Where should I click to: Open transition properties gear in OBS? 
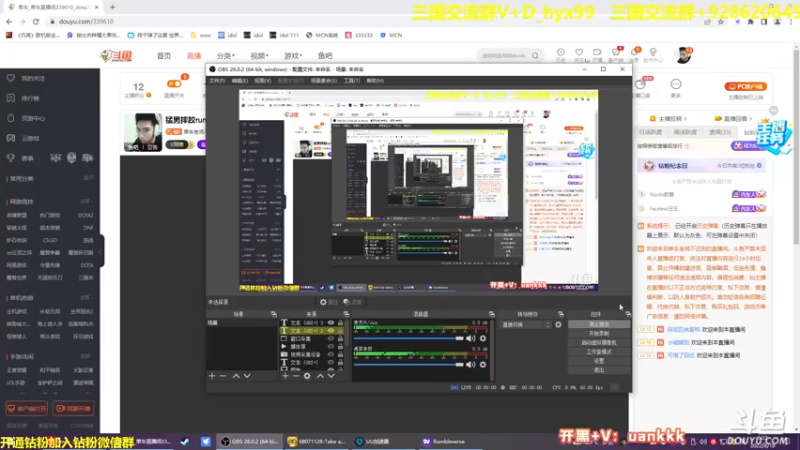[558, 324]
